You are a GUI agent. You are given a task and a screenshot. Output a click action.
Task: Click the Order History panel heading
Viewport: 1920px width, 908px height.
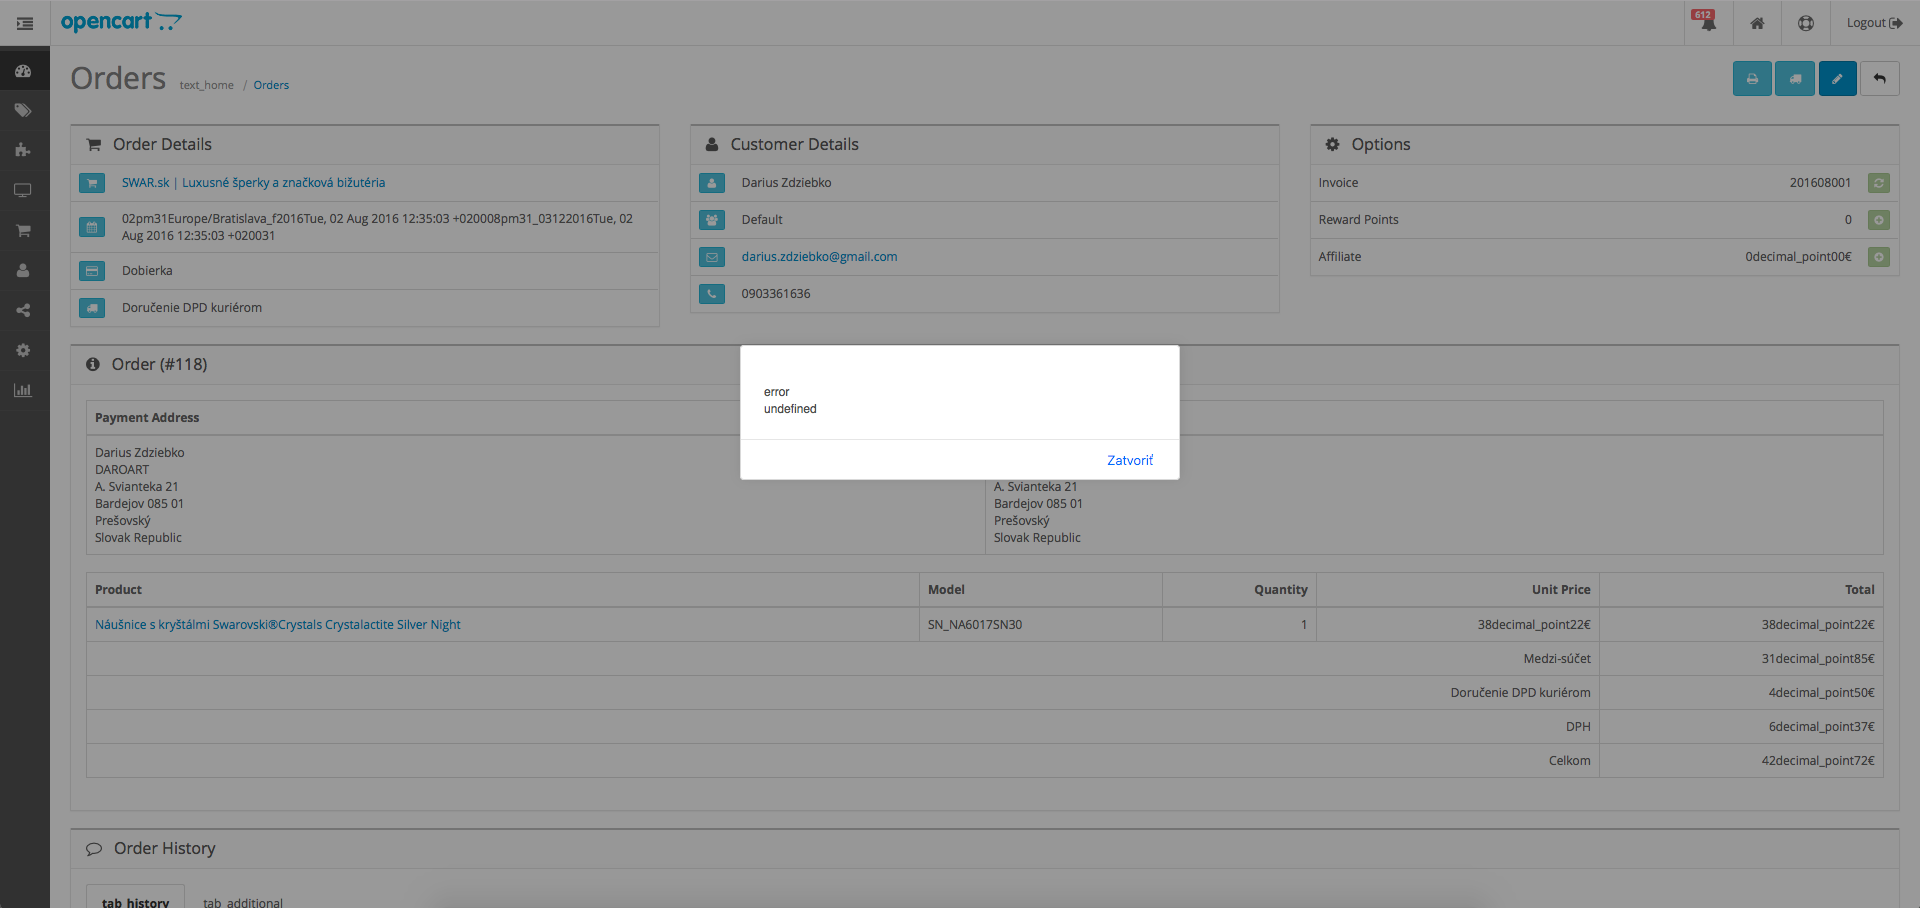(x=164, y=849)
